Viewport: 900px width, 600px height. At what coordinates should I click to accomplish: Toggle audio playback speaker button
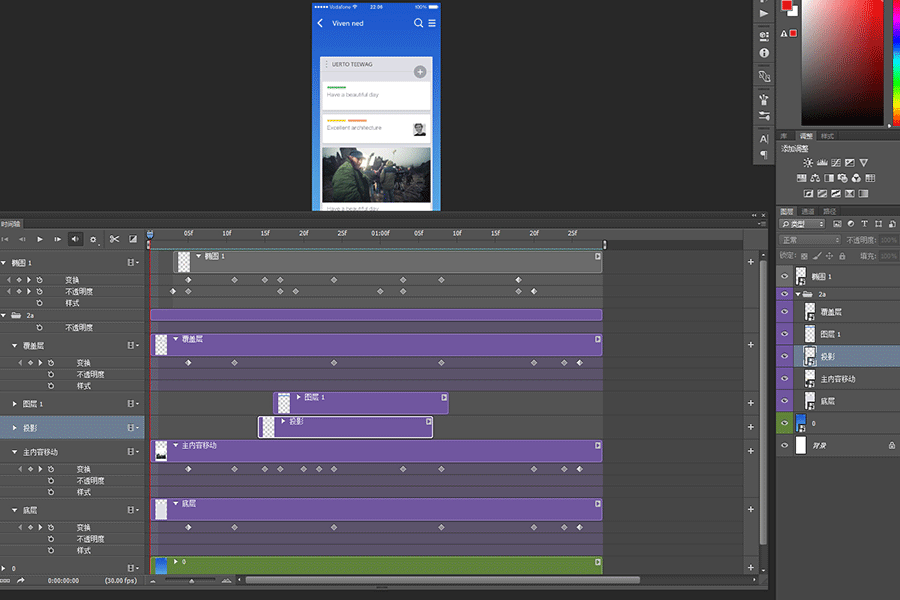75,239
